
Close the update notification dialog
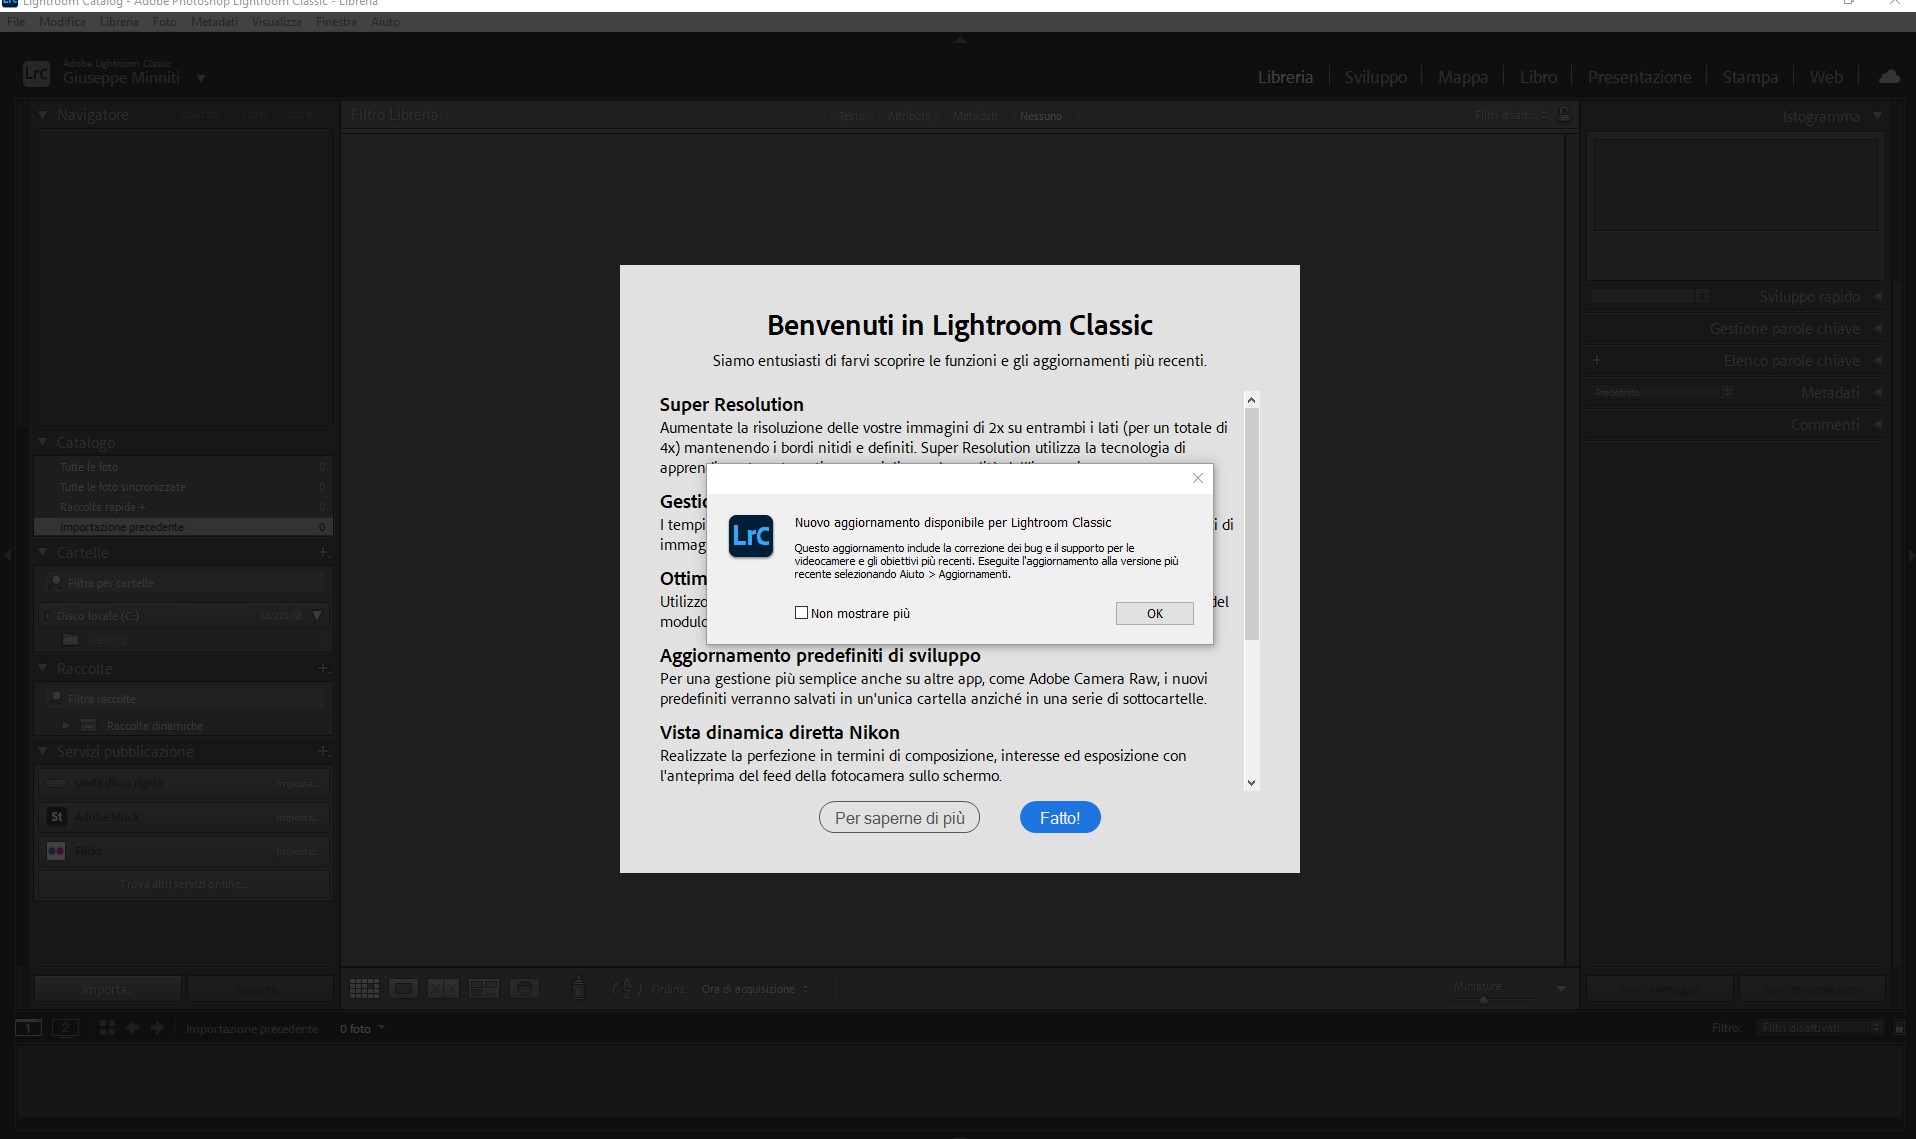tap(1198, 478)
